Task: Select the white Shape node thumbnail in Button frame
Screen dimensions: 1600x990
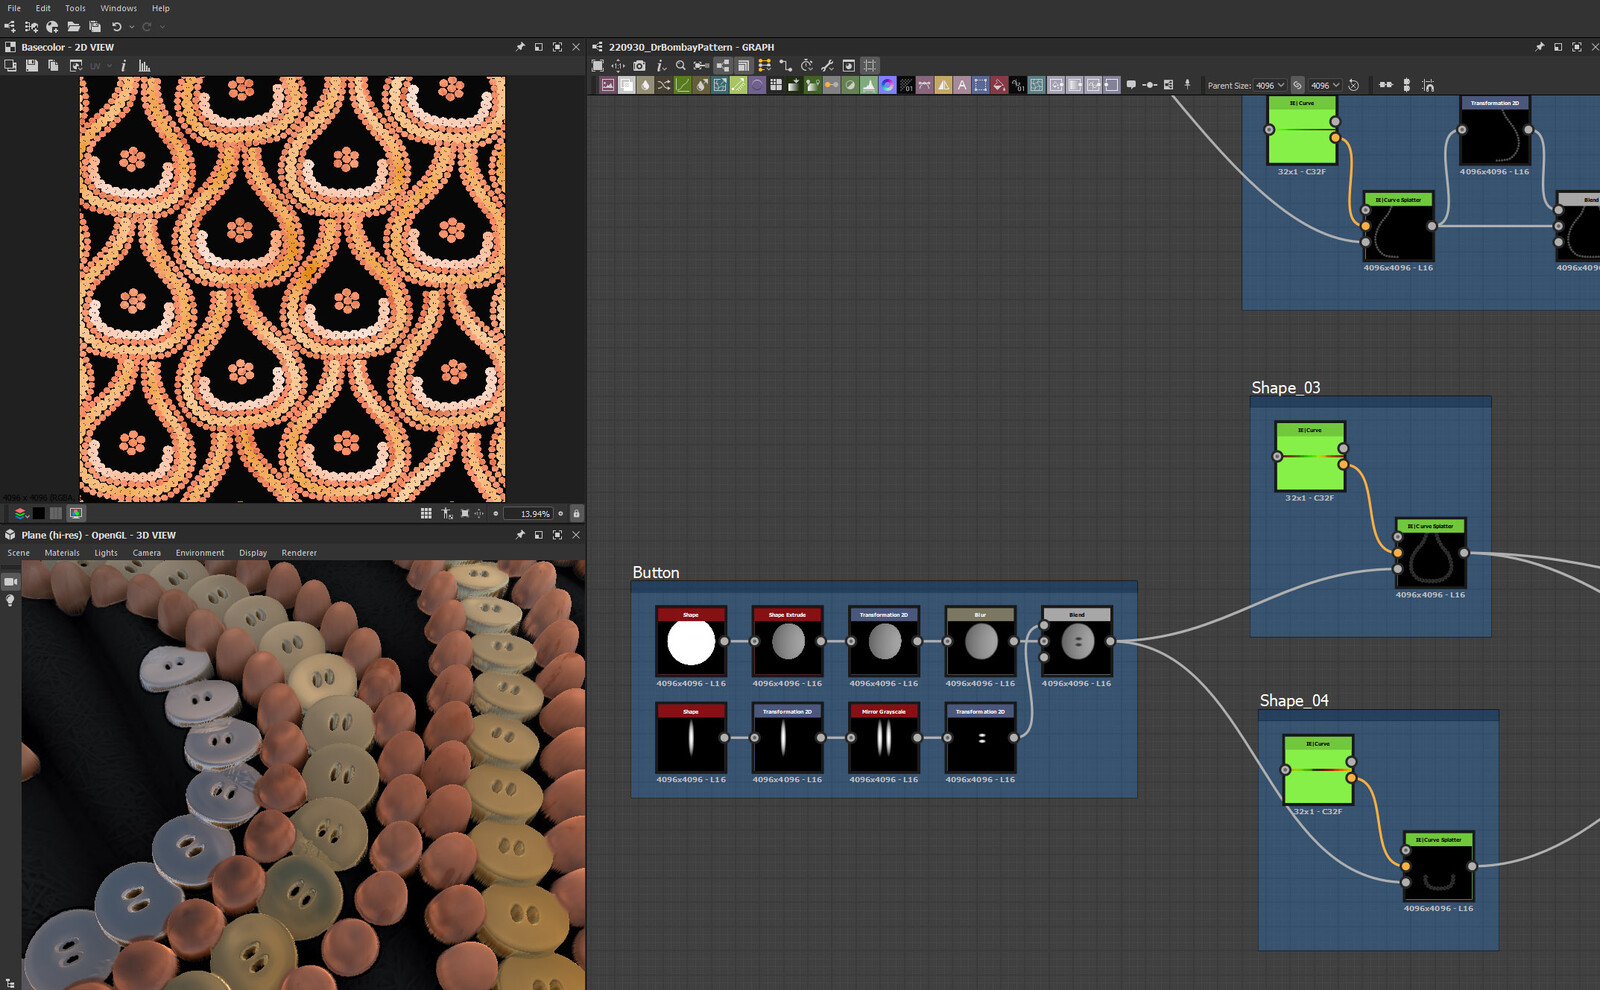Action: 689,640
